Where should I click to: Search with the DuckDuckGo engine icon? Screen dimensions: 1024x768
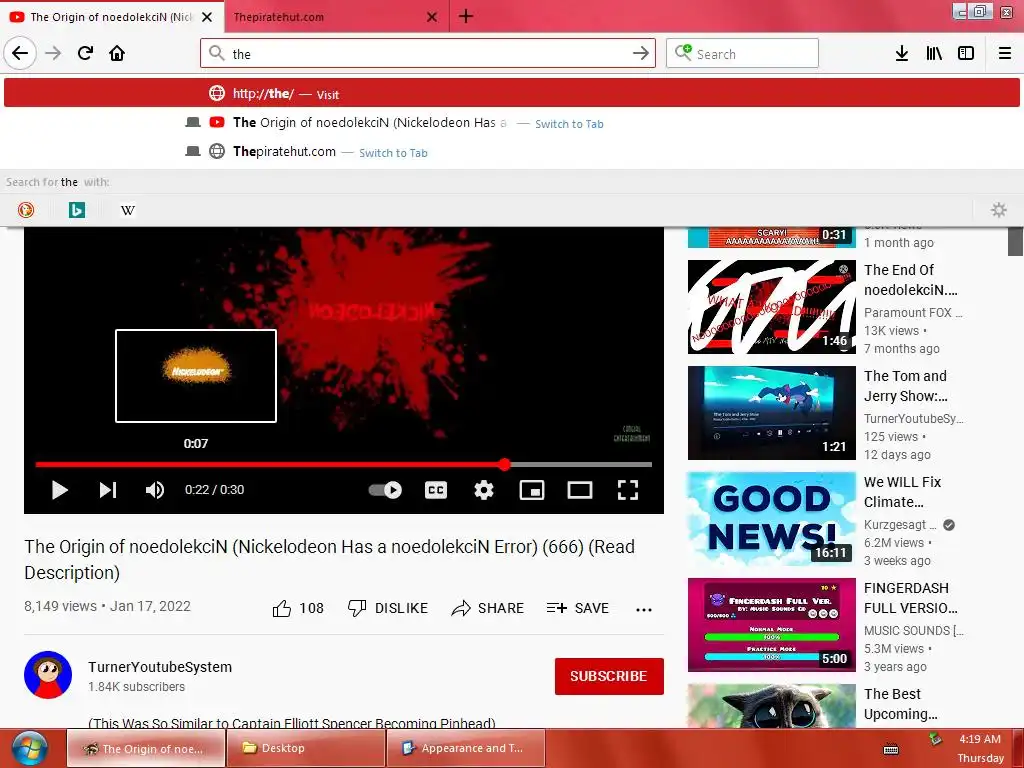click(x=26, y=210)
